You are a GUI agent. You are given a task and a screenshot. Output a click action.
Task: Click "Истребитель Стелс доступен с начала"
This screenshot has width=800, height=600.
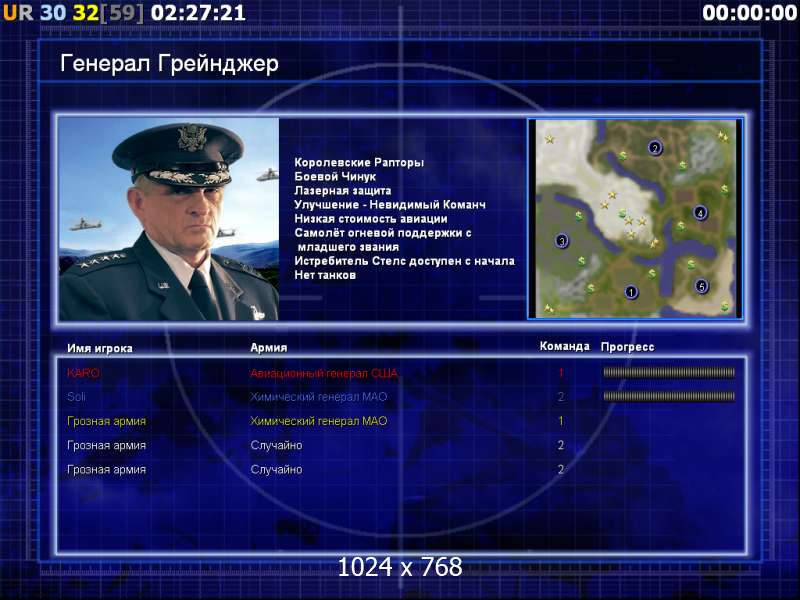tap(405, 261)
